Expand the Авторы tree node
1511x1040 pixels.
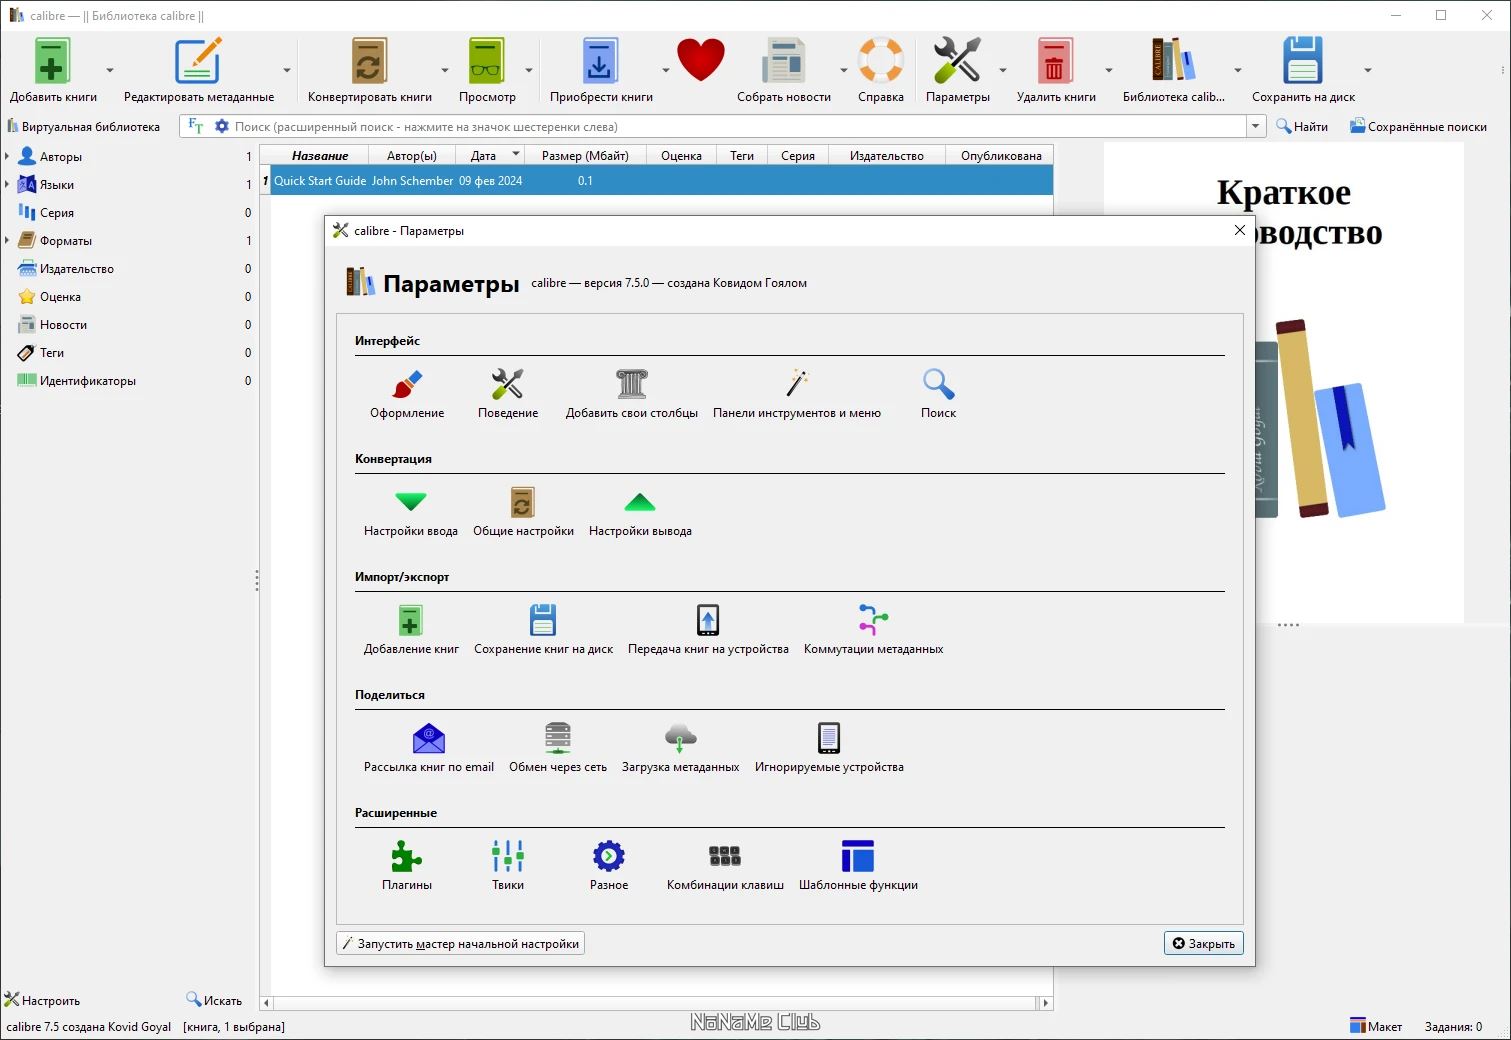point(7,157)
